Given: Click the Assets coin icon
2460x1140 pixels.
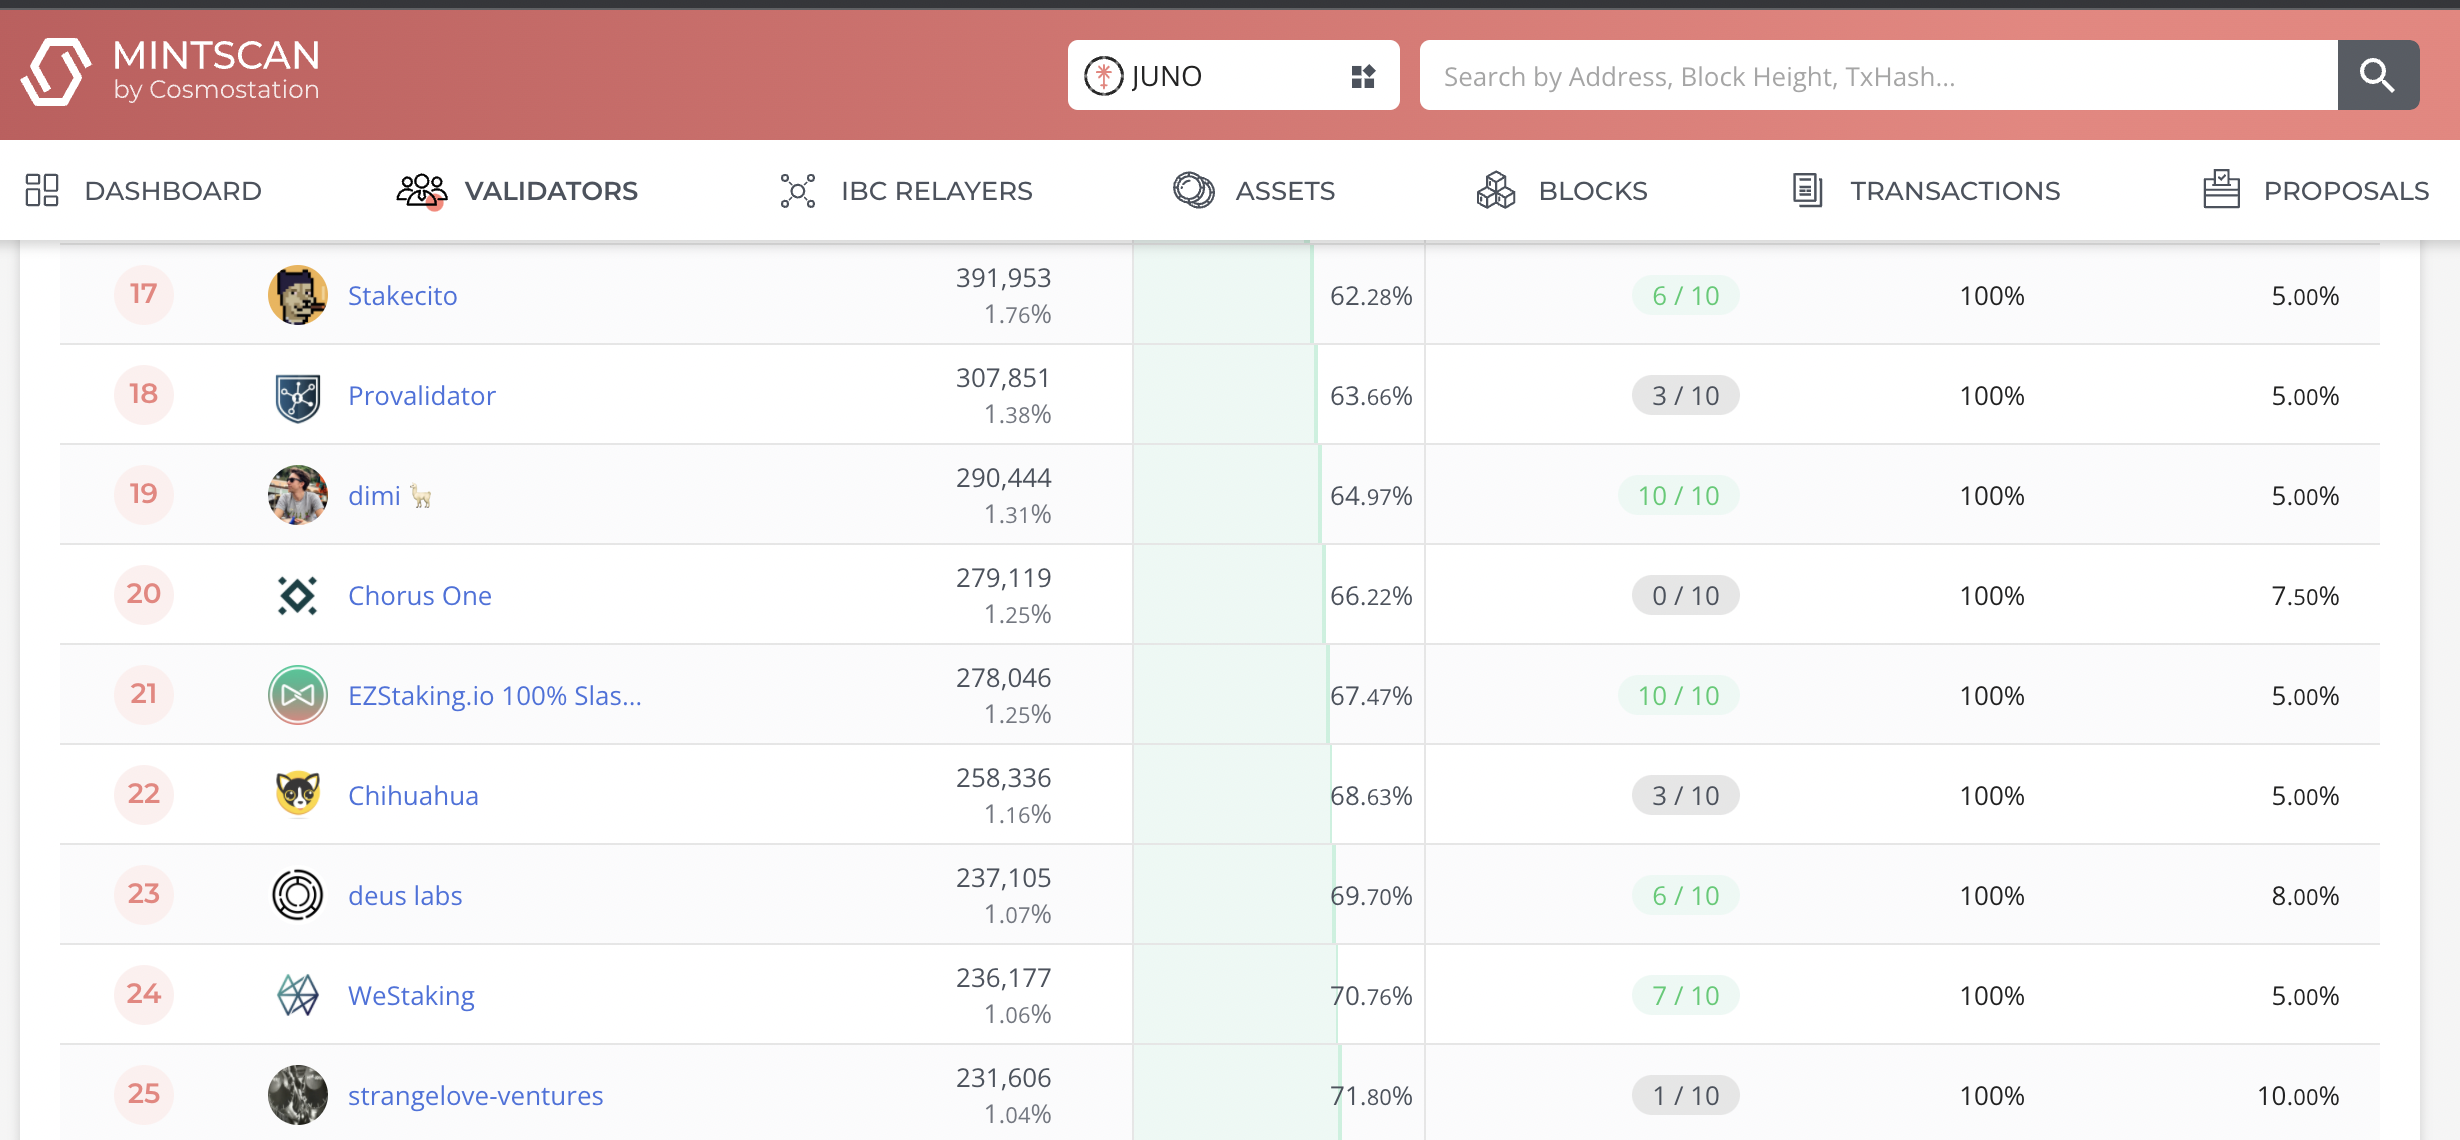Looking at the screenshot, I should tap(1193, 190).
